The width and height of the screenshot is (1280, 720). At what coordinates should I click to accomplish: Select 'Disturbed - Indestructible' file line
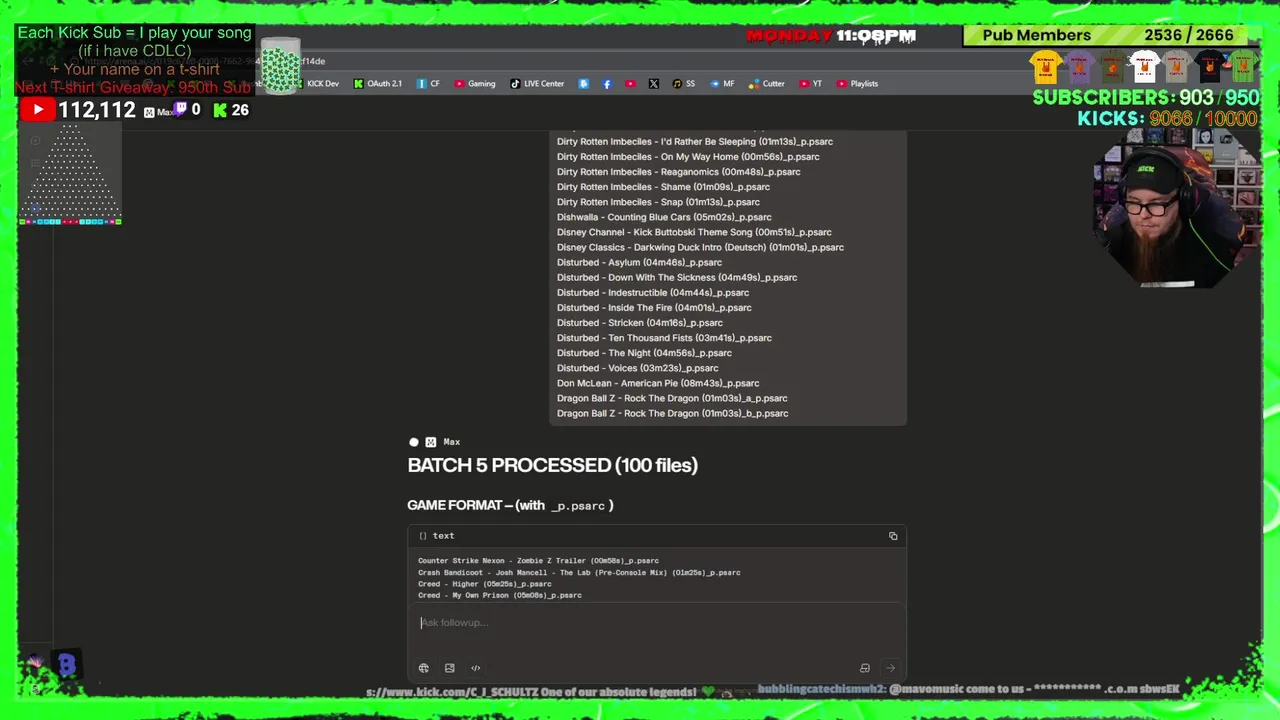point(653,293)
